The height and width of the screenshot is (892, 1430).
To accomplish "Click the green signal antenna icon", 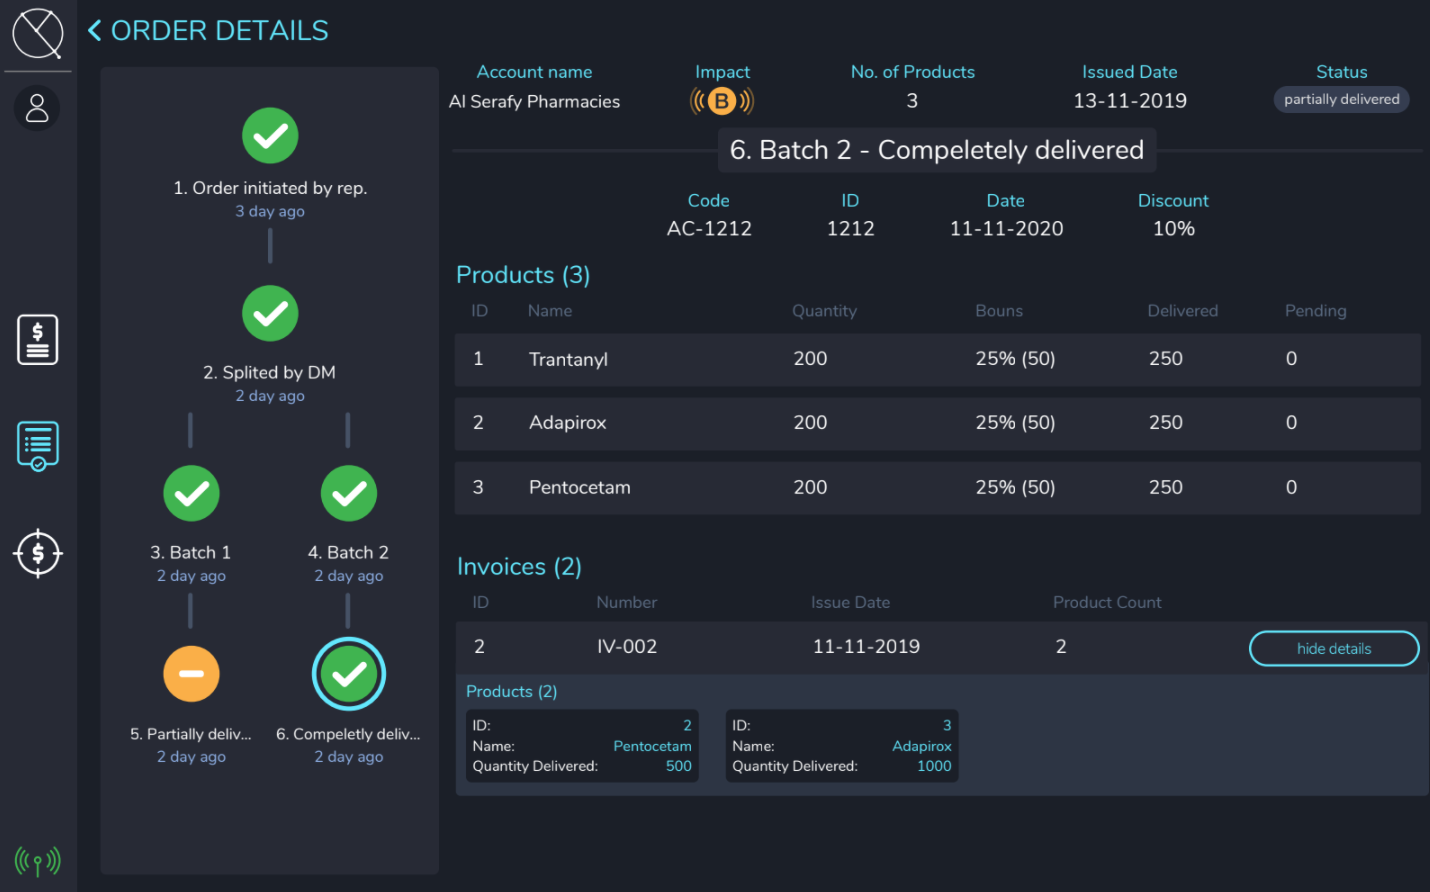I will pos(38,860).
